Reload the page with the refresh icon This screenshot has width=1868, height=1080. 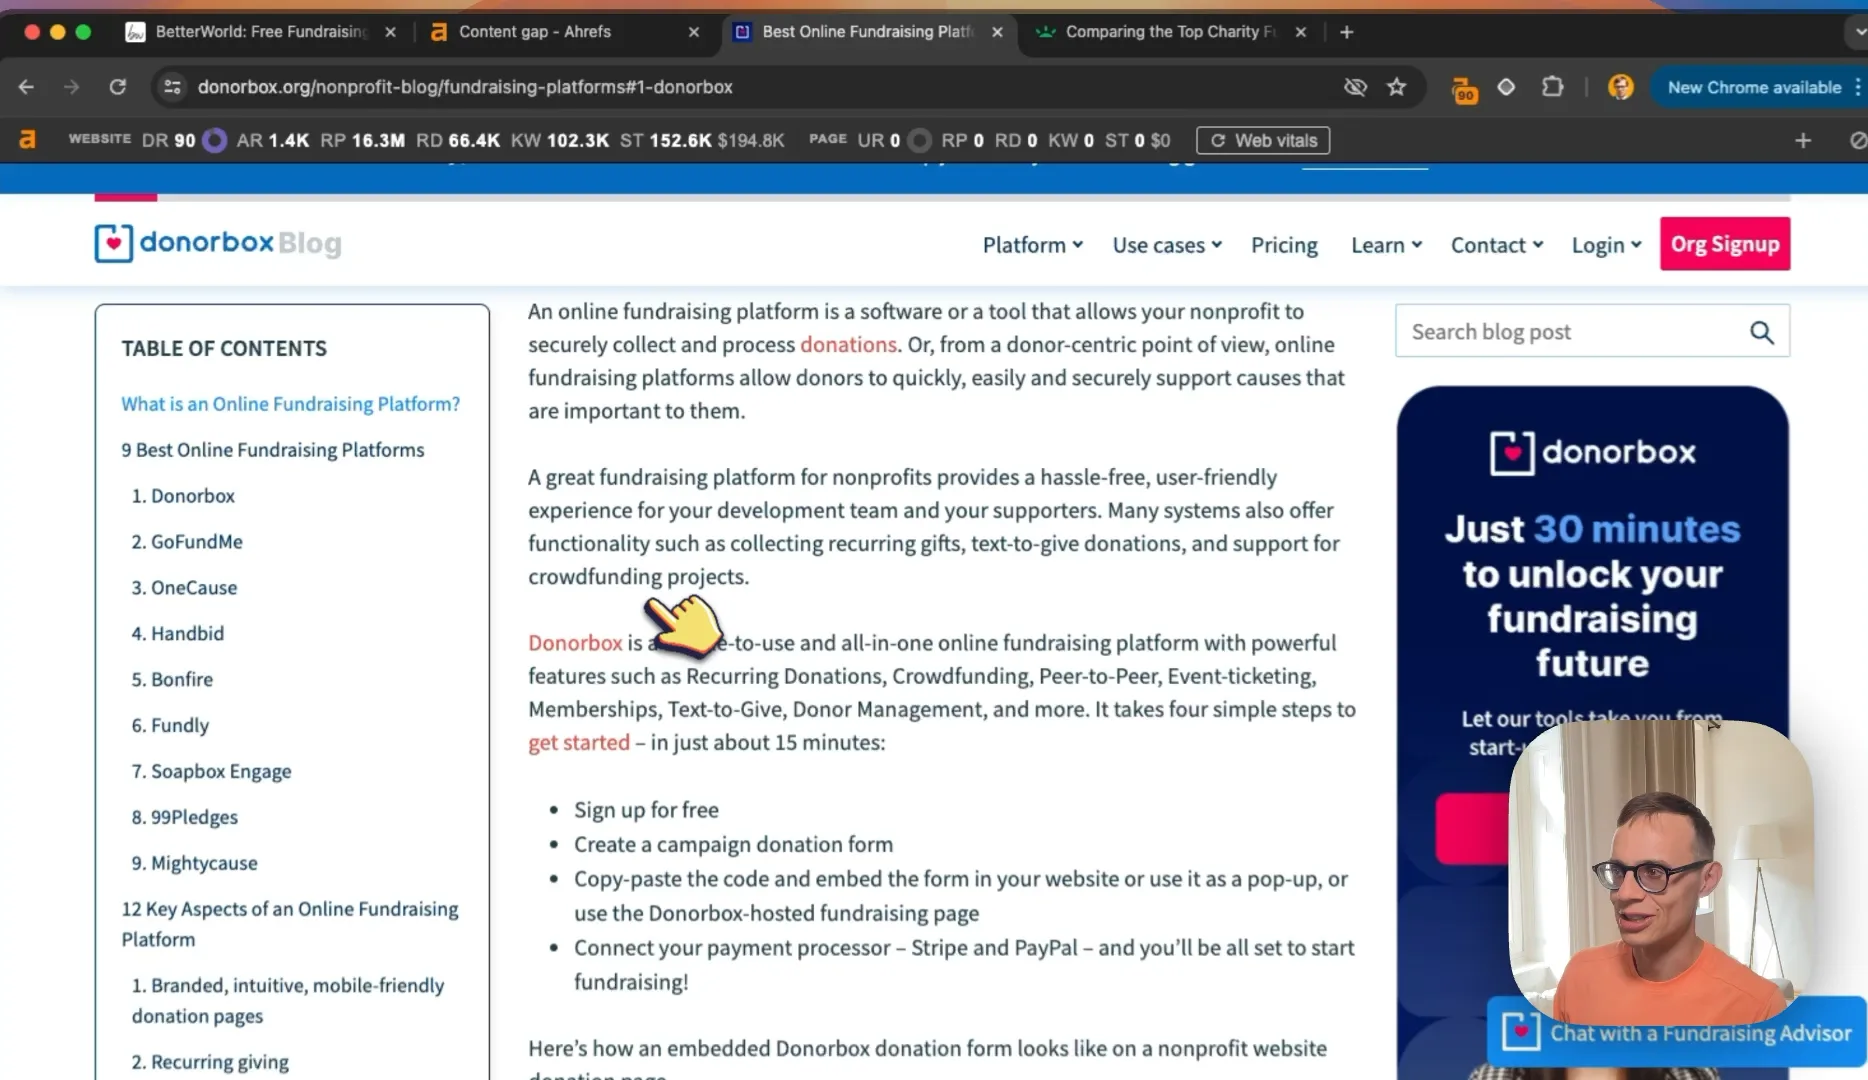point(118,87)
